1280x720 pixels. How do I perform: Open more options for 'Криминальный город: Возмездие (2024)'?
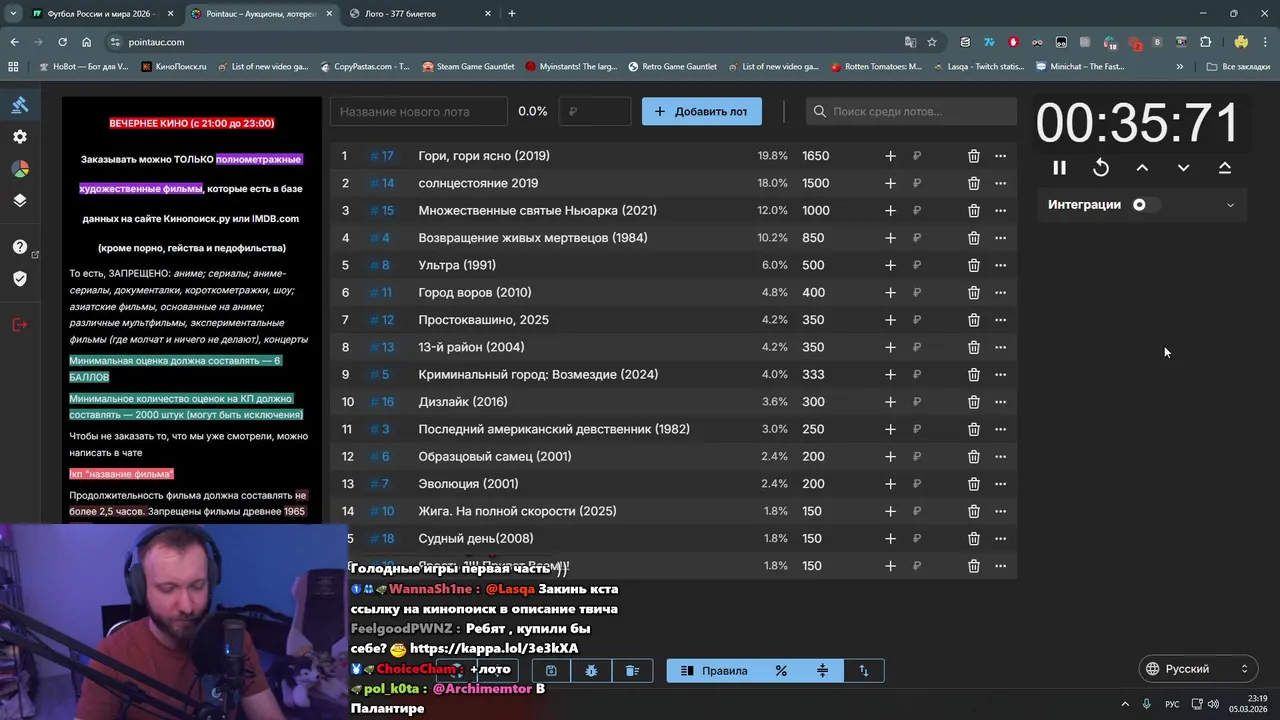pyautogui.click(x=1000, y=375)
